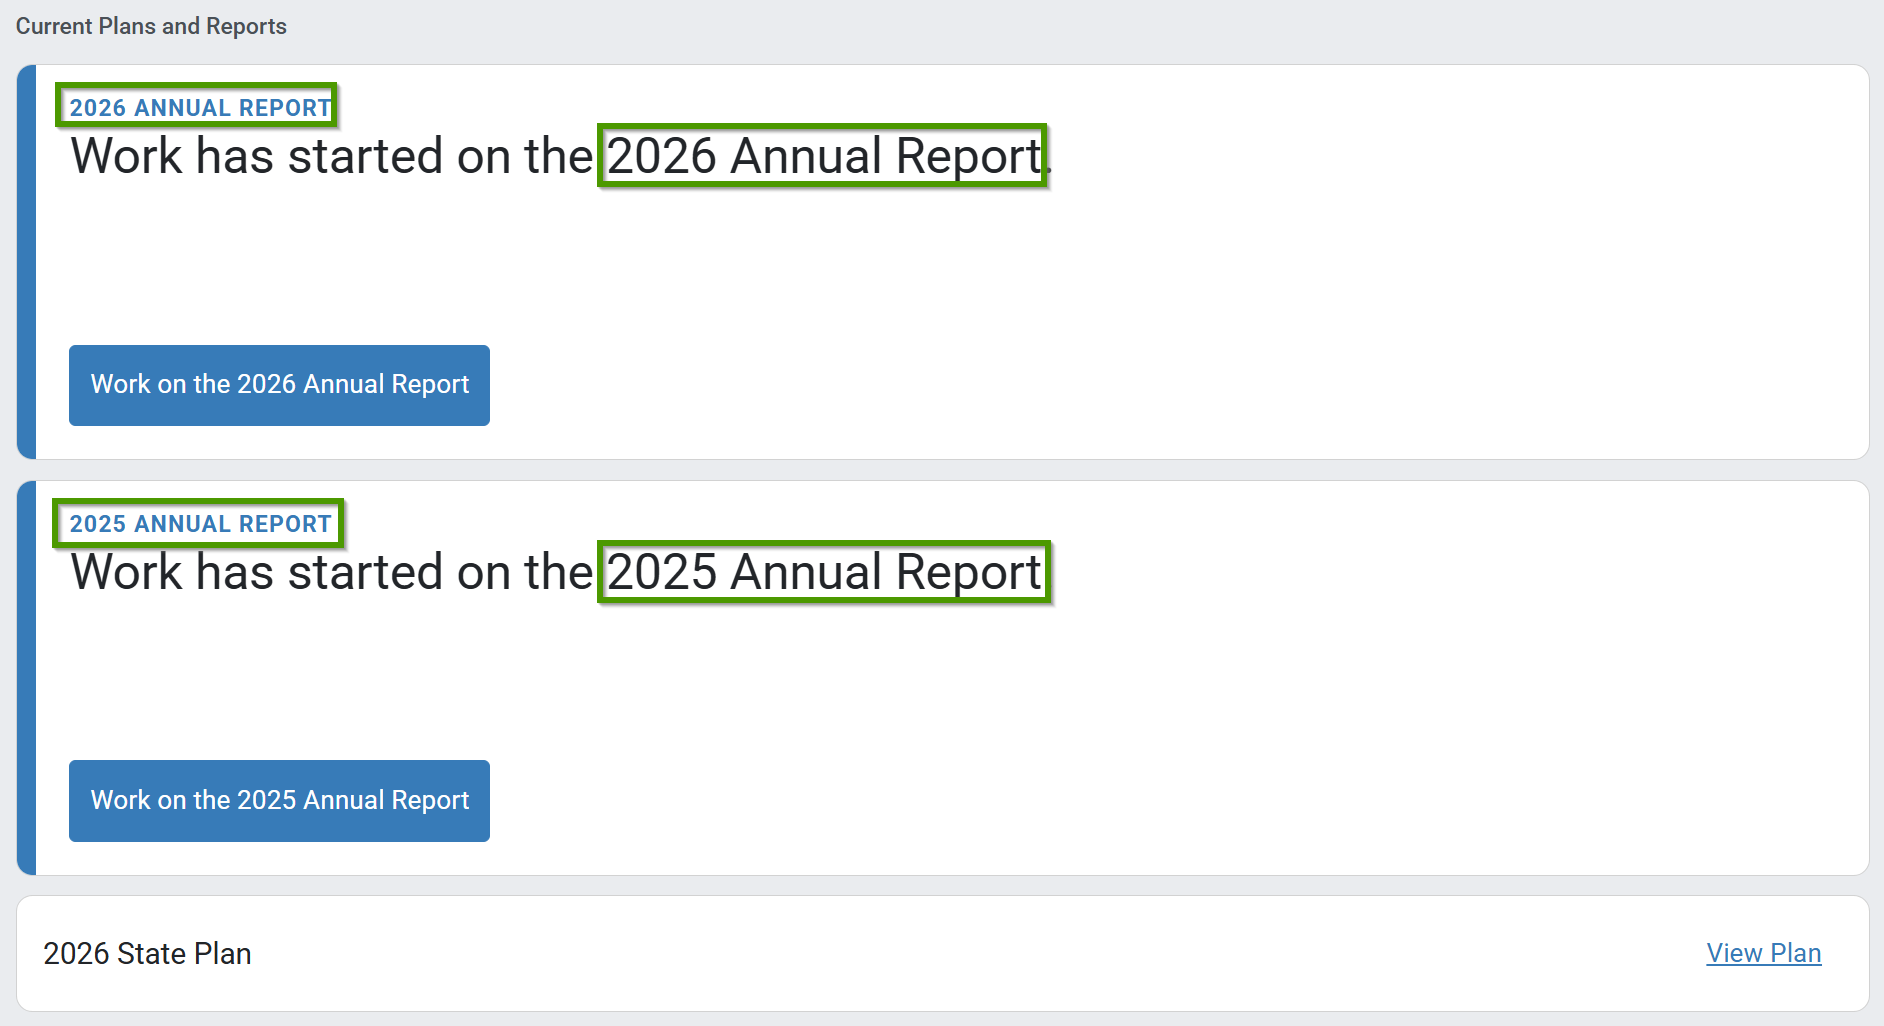The height and width of the screenshot is (1026, 1884).
Task: Click highlighted 2025 Annual Report text in heading
Action: pyautogui.click(x=824, y=572)
